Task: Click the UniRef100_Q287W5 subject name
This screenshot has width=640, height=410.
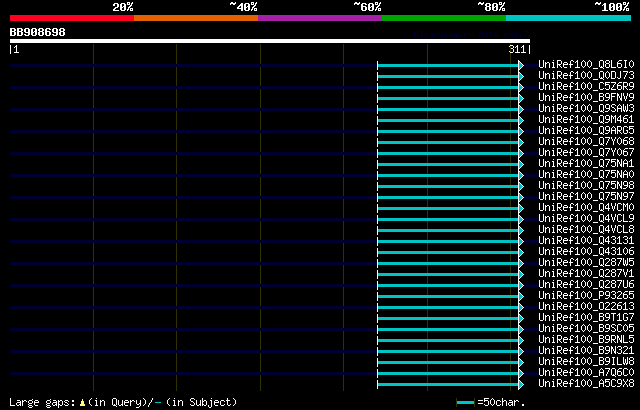Action: (x=586, y=263)
